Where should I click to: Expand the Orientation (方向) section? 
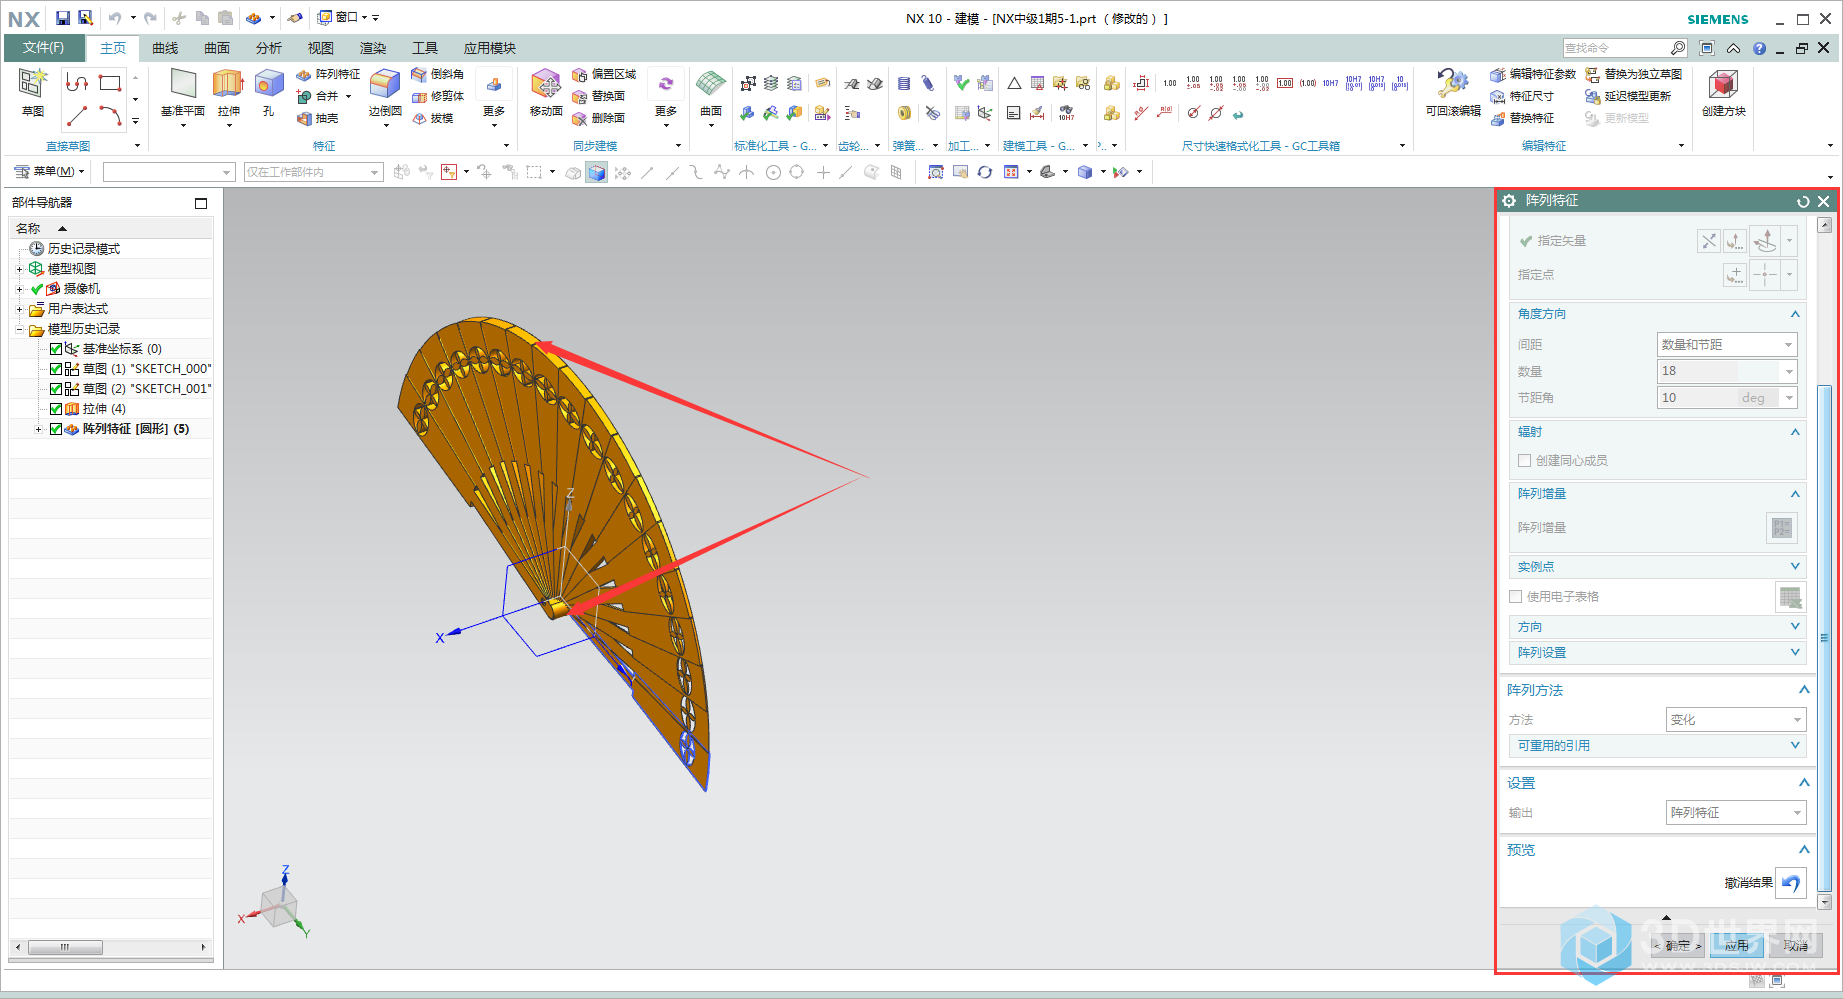coord(1795,626)
